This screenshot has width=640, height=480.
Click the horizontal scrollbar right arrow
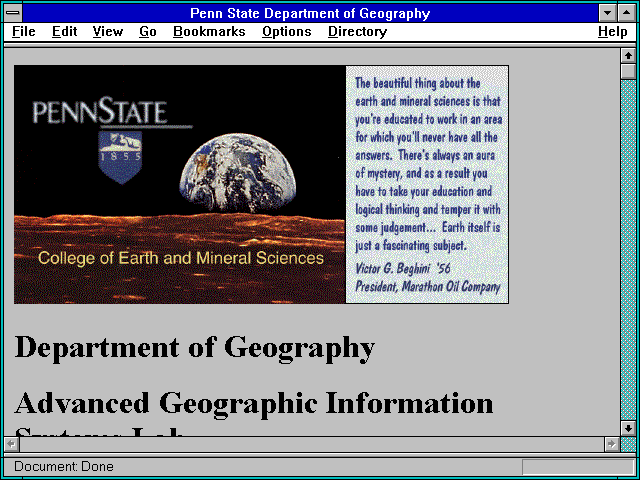tap(611, 444)
